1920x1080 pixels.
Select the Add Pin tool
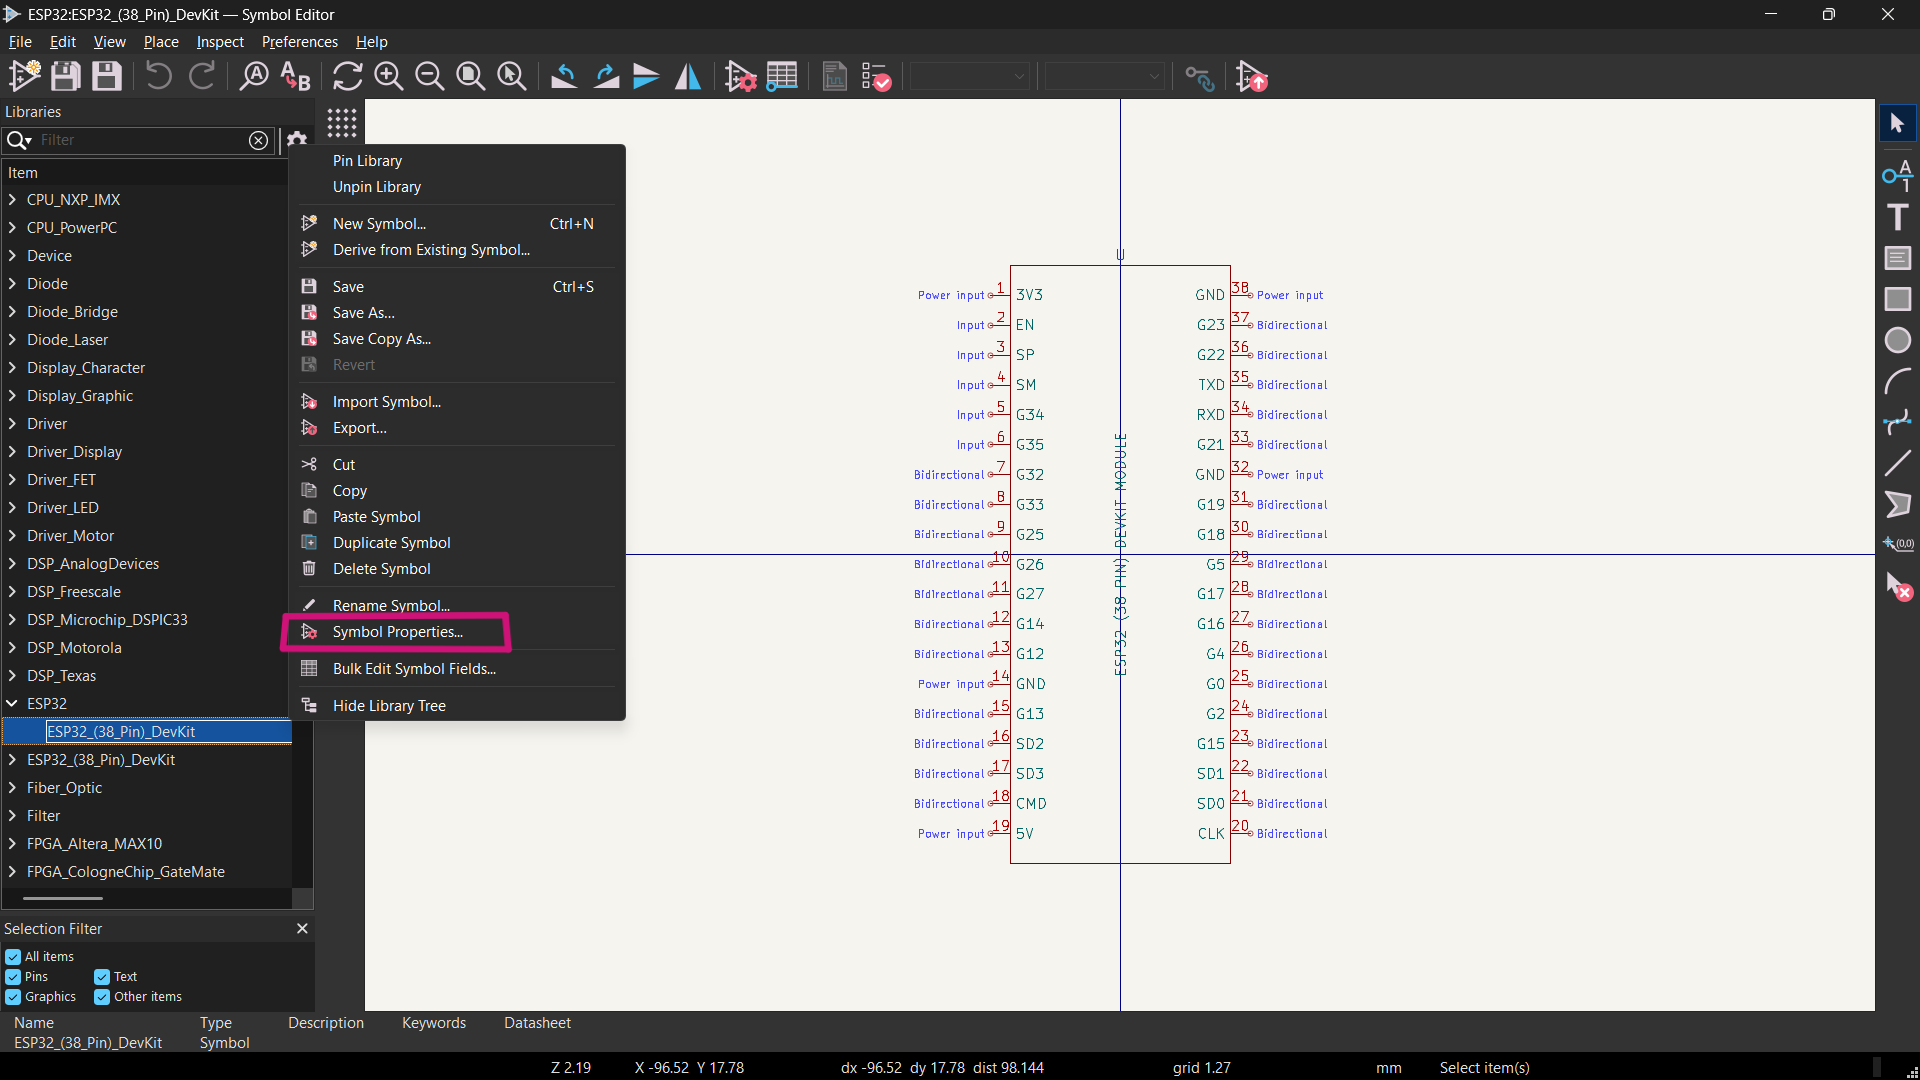(1897, 174)
